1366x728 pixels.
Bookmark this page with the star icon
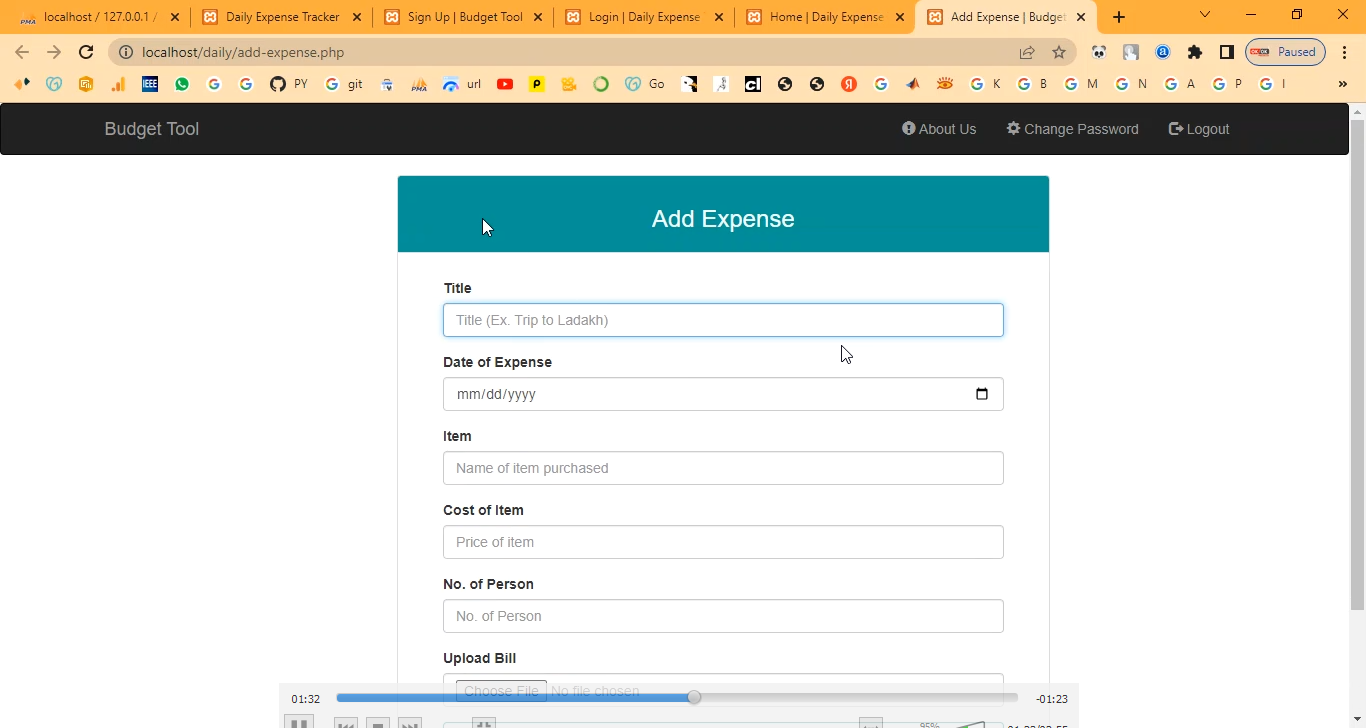click(1059, 52)
